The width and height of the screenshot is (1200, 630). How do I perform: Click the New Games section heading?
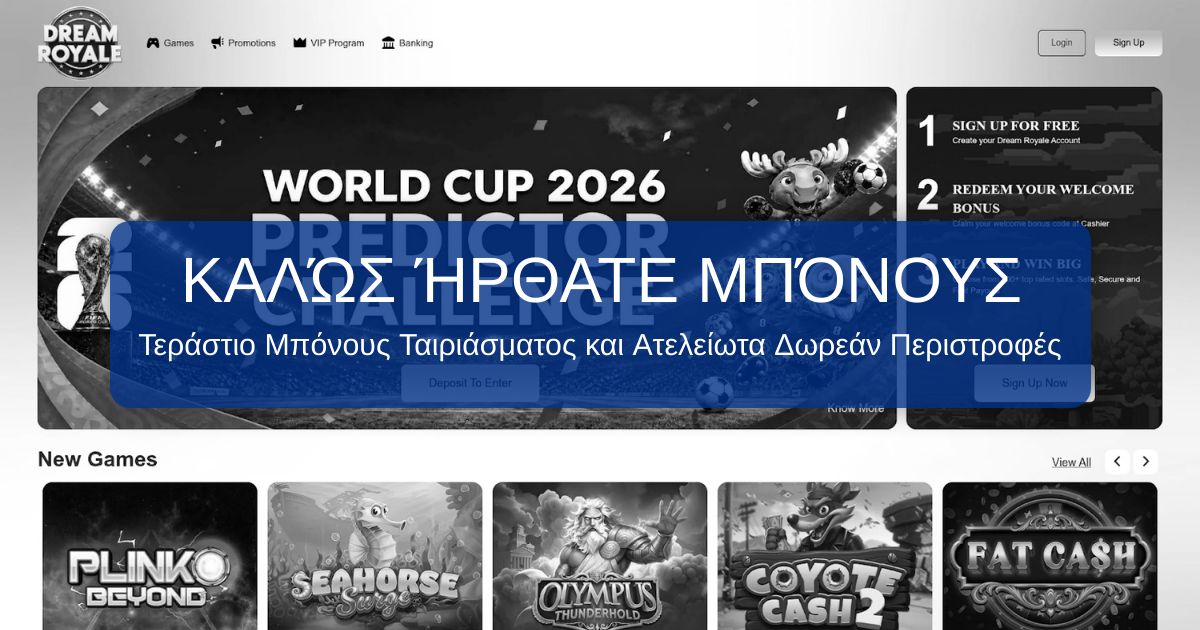97,459
